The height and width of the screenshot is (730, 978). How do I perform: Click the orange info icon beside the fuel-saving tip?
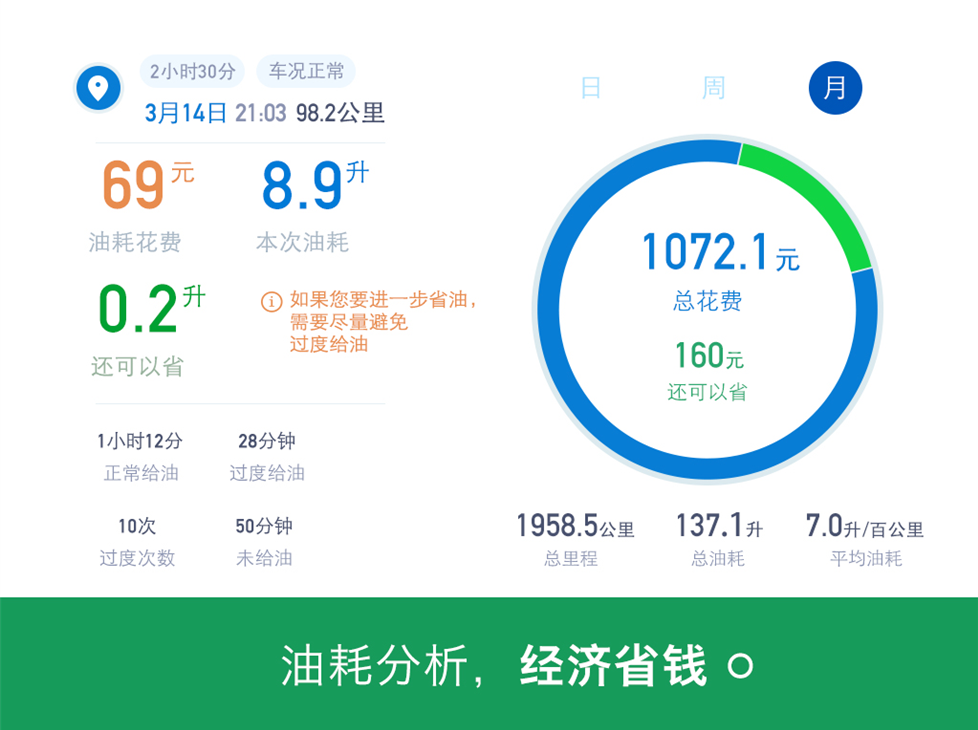pos(271,301)
